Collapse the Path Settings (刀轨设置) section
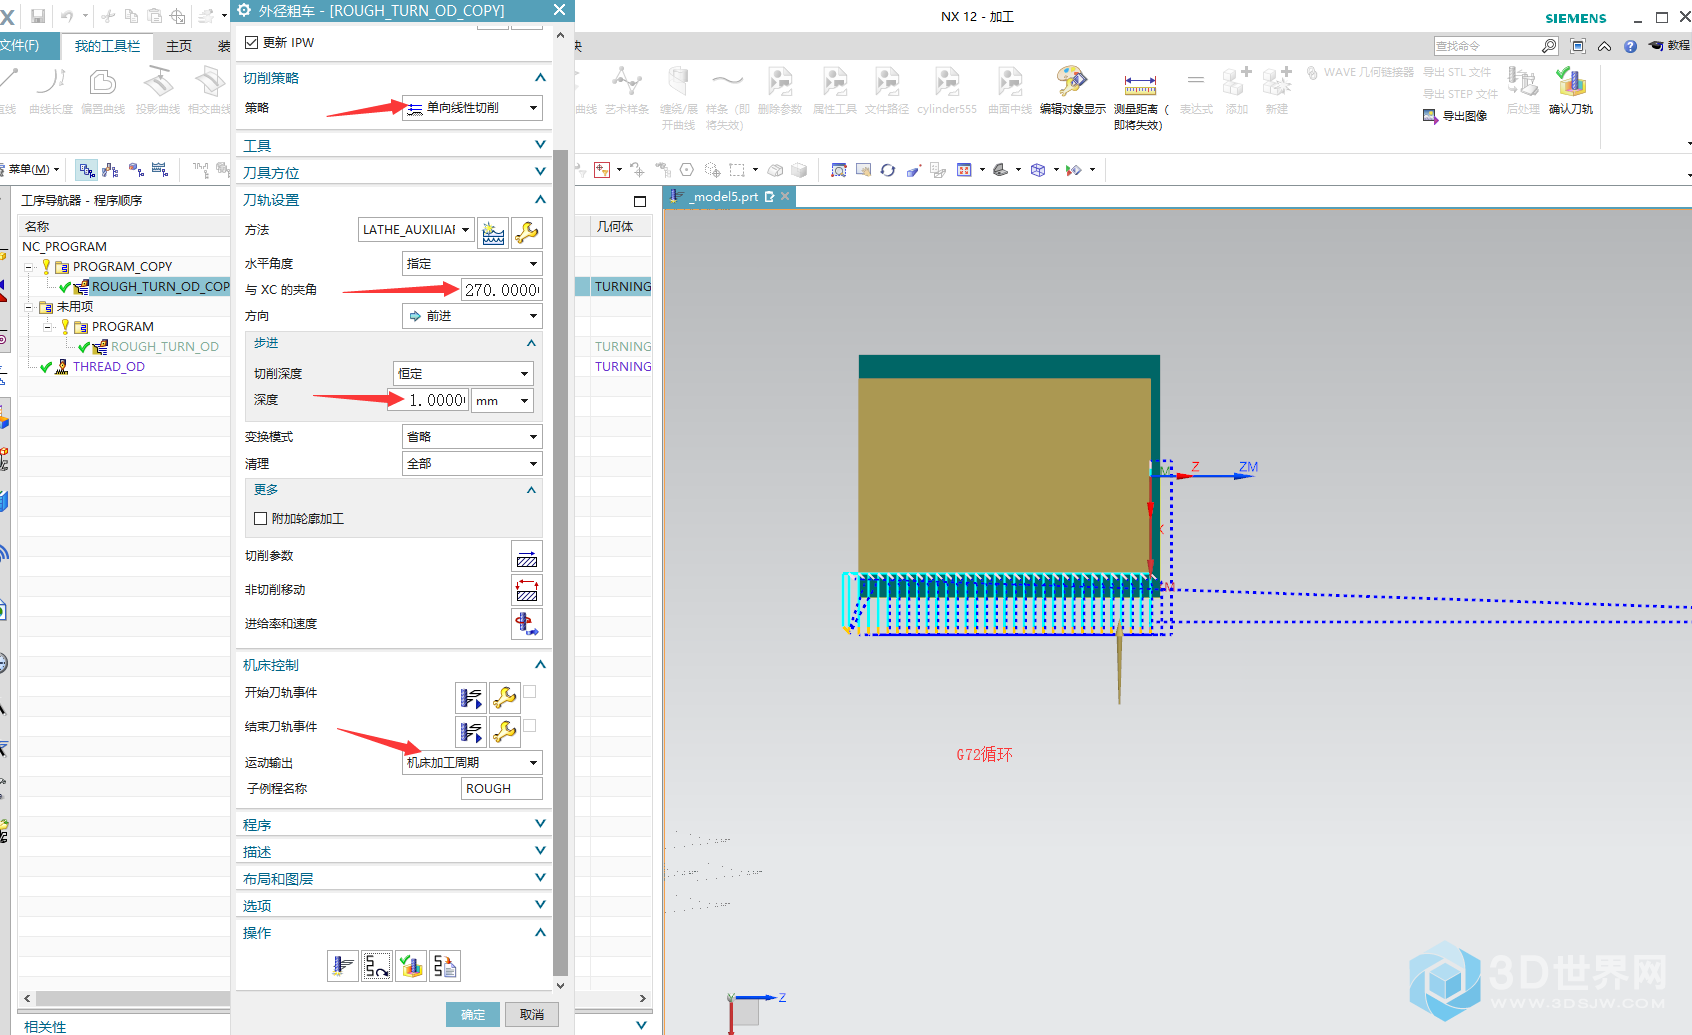Screen dimensions: 1692x1035 pos(394,200)
